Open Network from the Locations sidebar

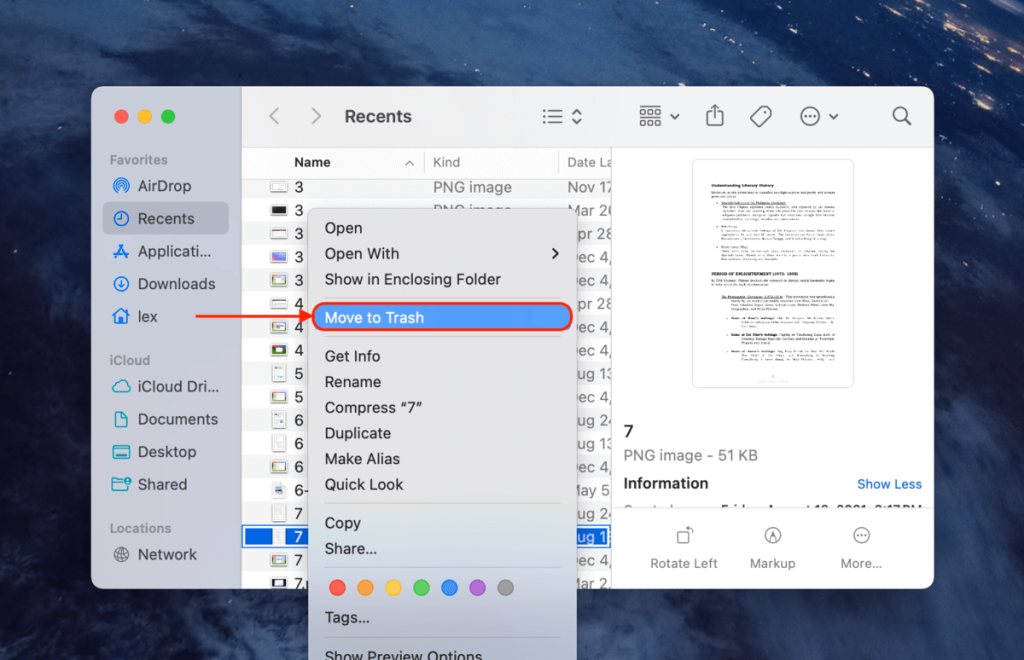click(x=167, y=554)
